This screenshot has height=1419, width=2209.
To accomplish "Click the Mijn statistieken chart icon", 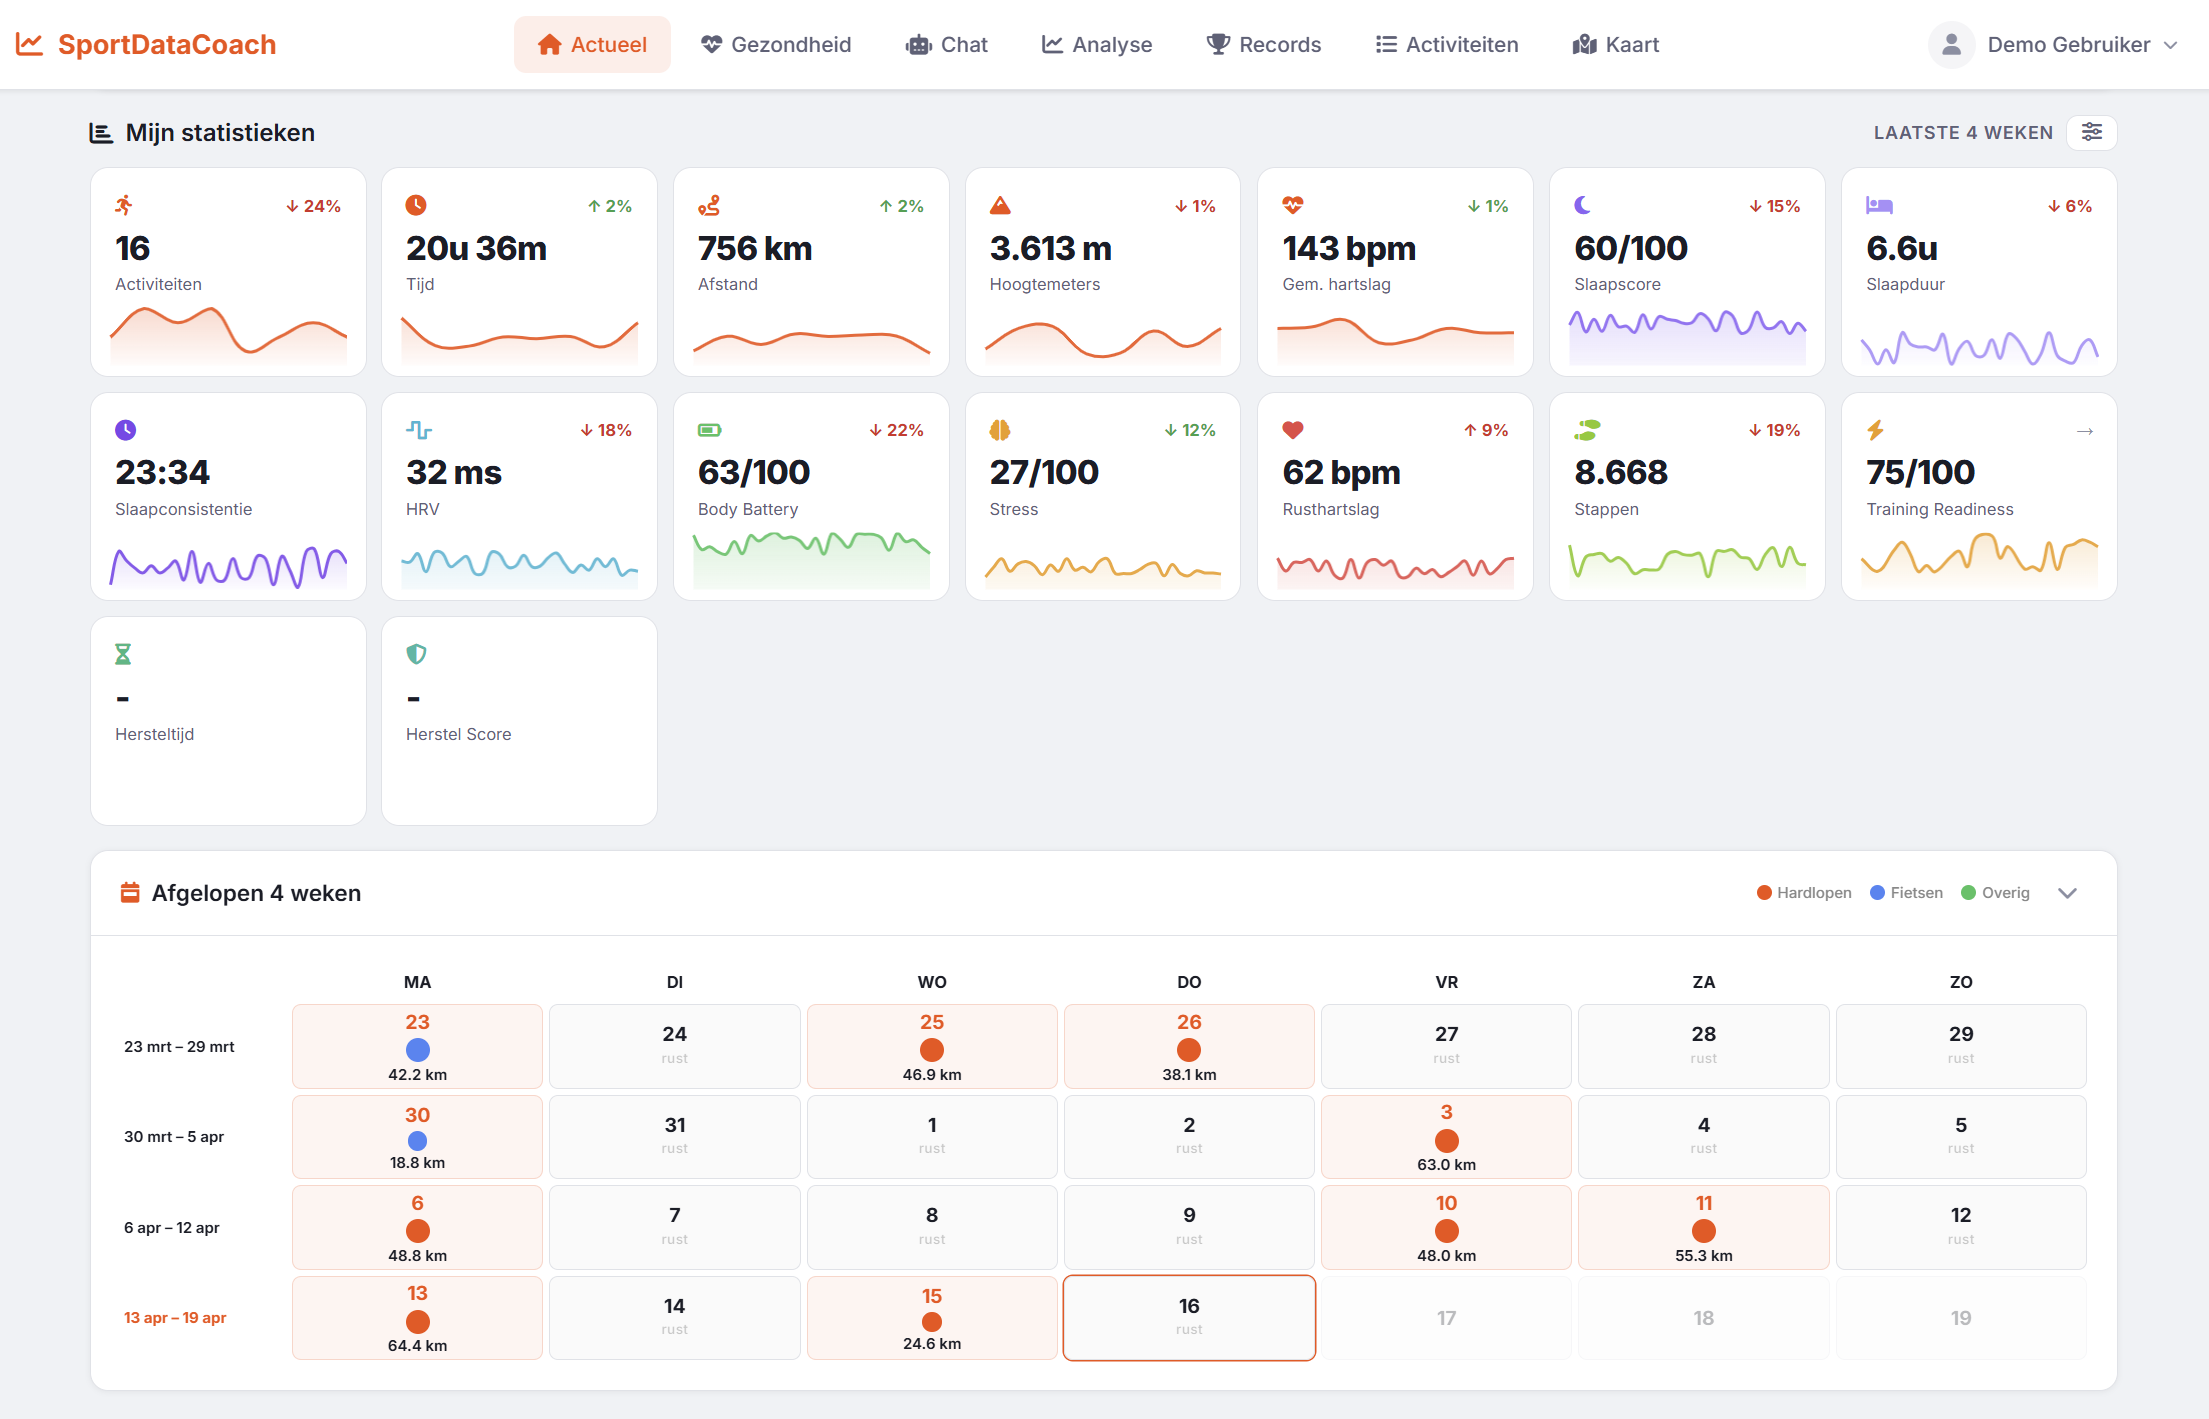I will 101,133.
